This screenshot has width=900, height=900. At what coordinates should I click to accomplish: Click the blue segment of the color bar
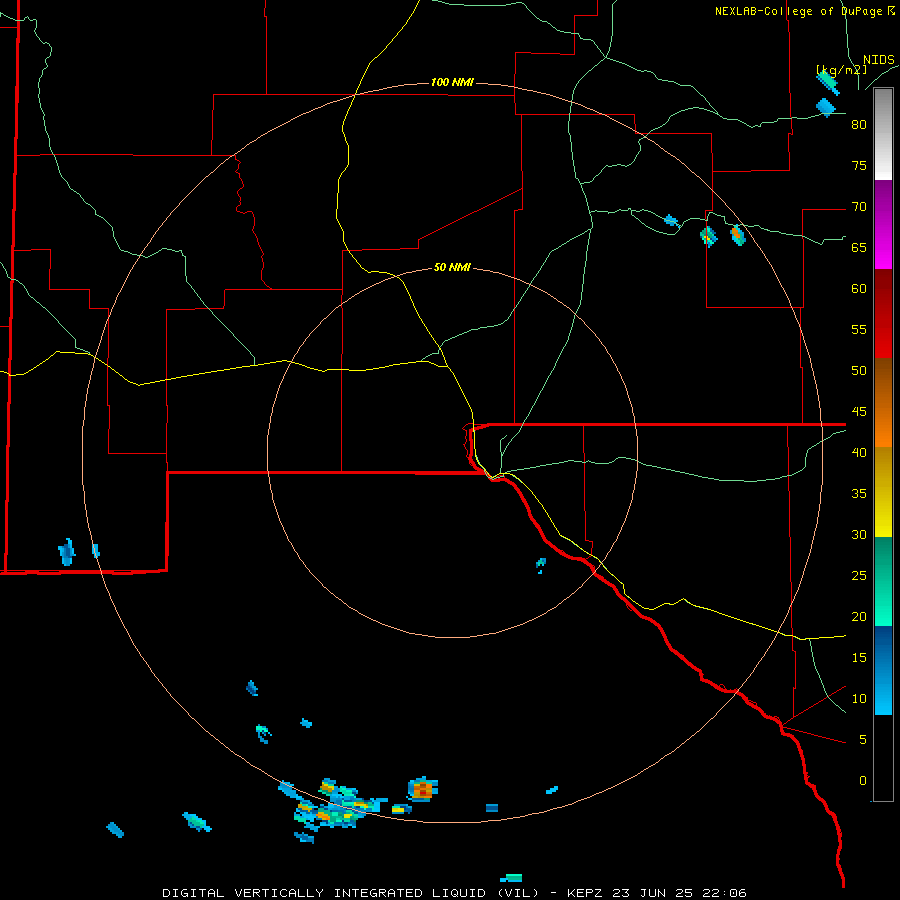click(883, 670)
